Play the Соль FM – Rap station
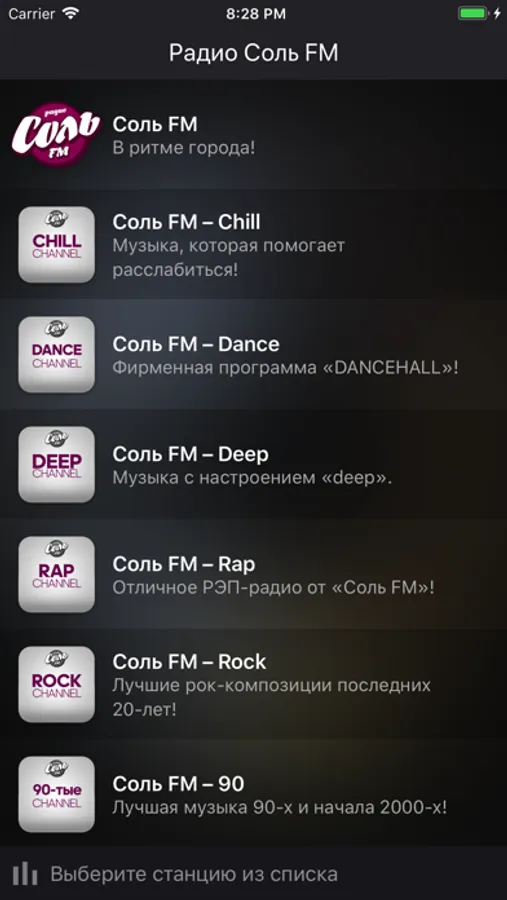Image resolution: width=507 pixels, height=900 pixels. [253, 575]
